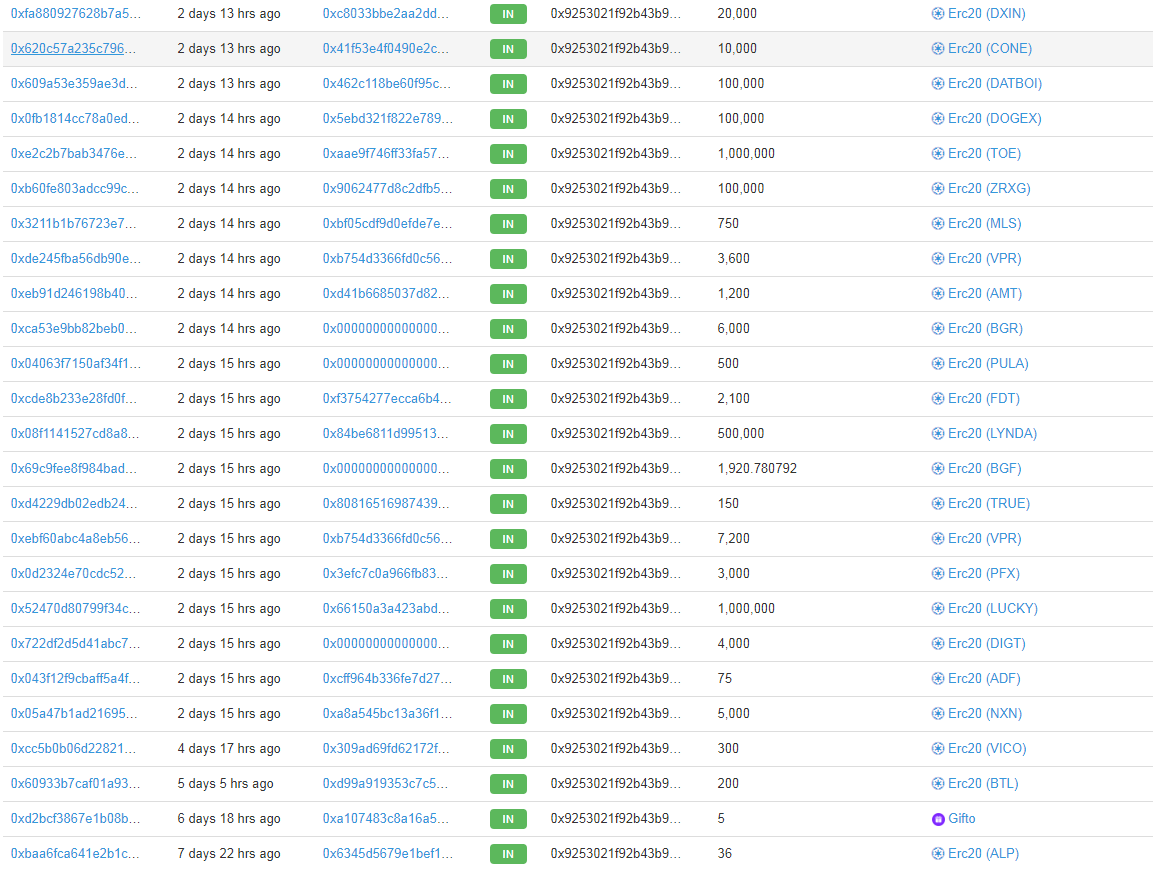Open sender address 0x80816516987439

[x=386, y=503]
